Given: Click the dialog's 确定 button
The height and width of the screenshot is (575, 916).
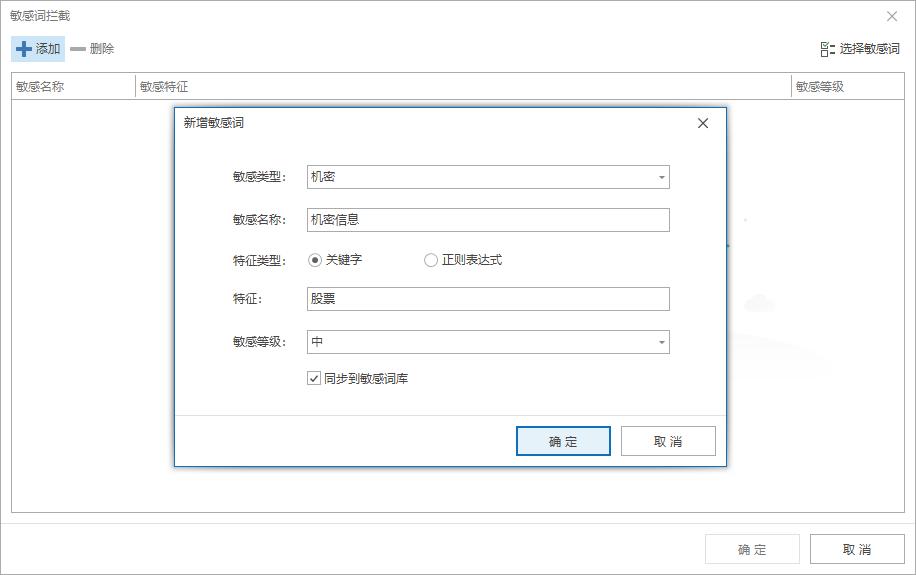Looking at the screenshot, I should coord(563,441).
